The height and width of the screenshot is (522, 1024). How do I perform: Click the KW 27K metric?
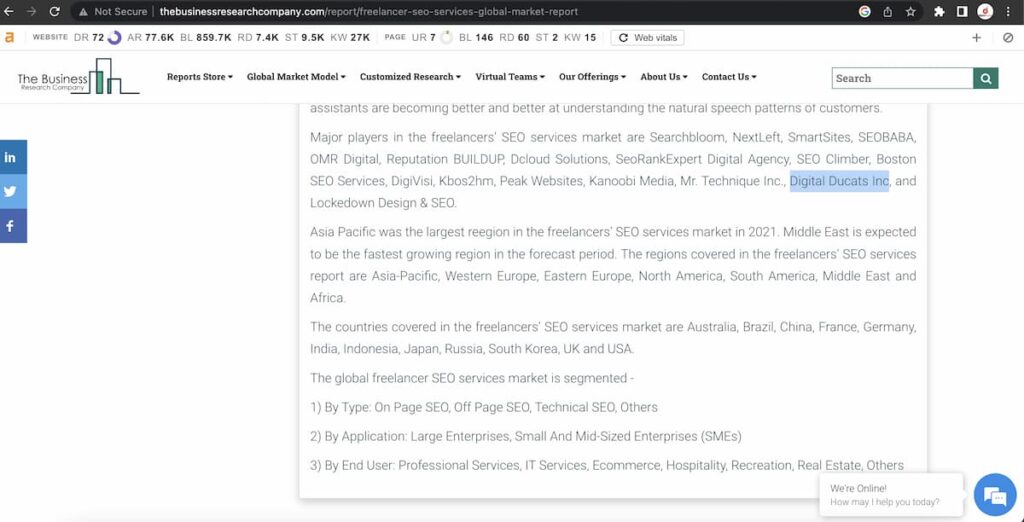pyautogui.click(x=350, y=37)
